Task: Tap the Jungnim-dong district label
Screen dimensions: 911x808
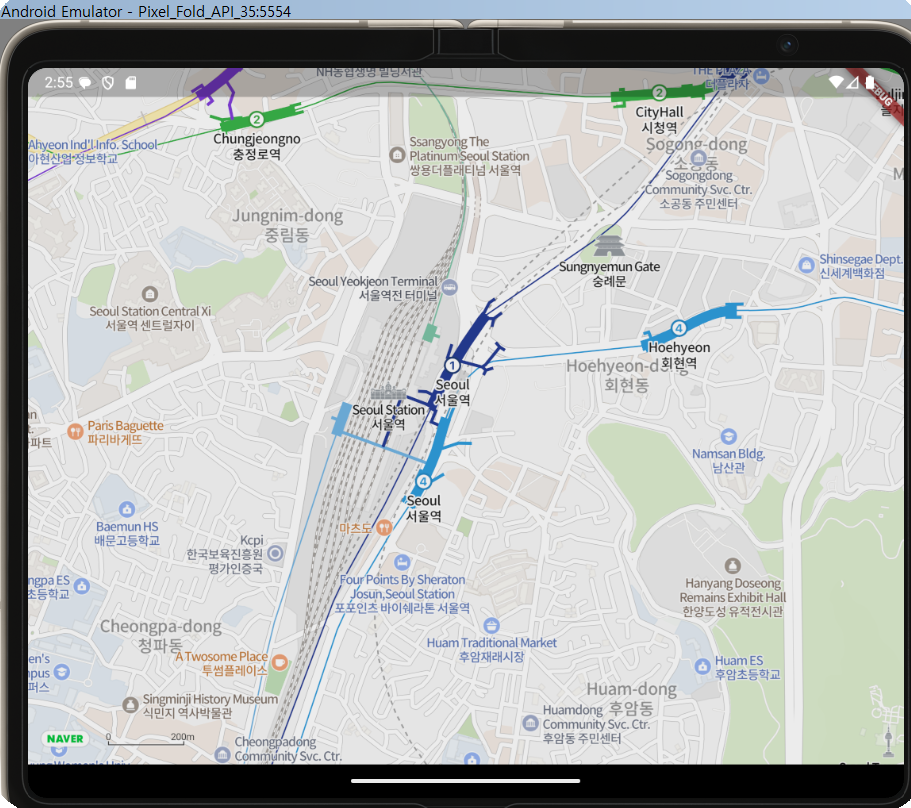Action: coord(288,225)
